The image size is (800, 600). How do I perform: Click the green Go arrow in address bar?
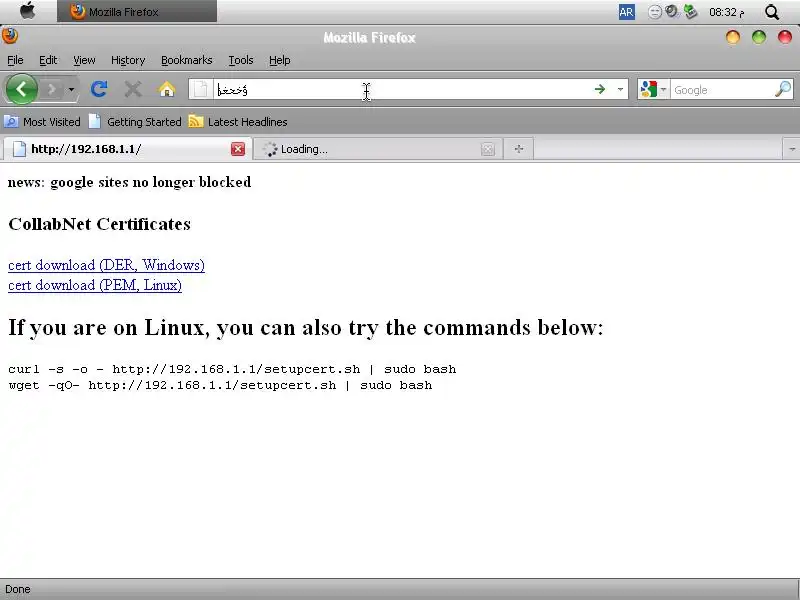tap(599, 89)
